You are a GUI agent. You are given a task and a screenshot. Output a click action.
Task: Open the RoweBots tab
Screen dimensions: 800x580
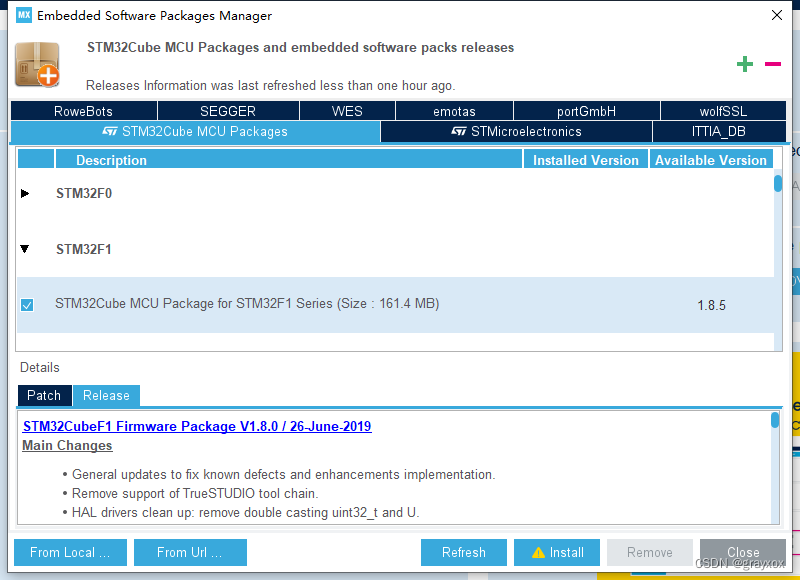click(x=84, y=111)
